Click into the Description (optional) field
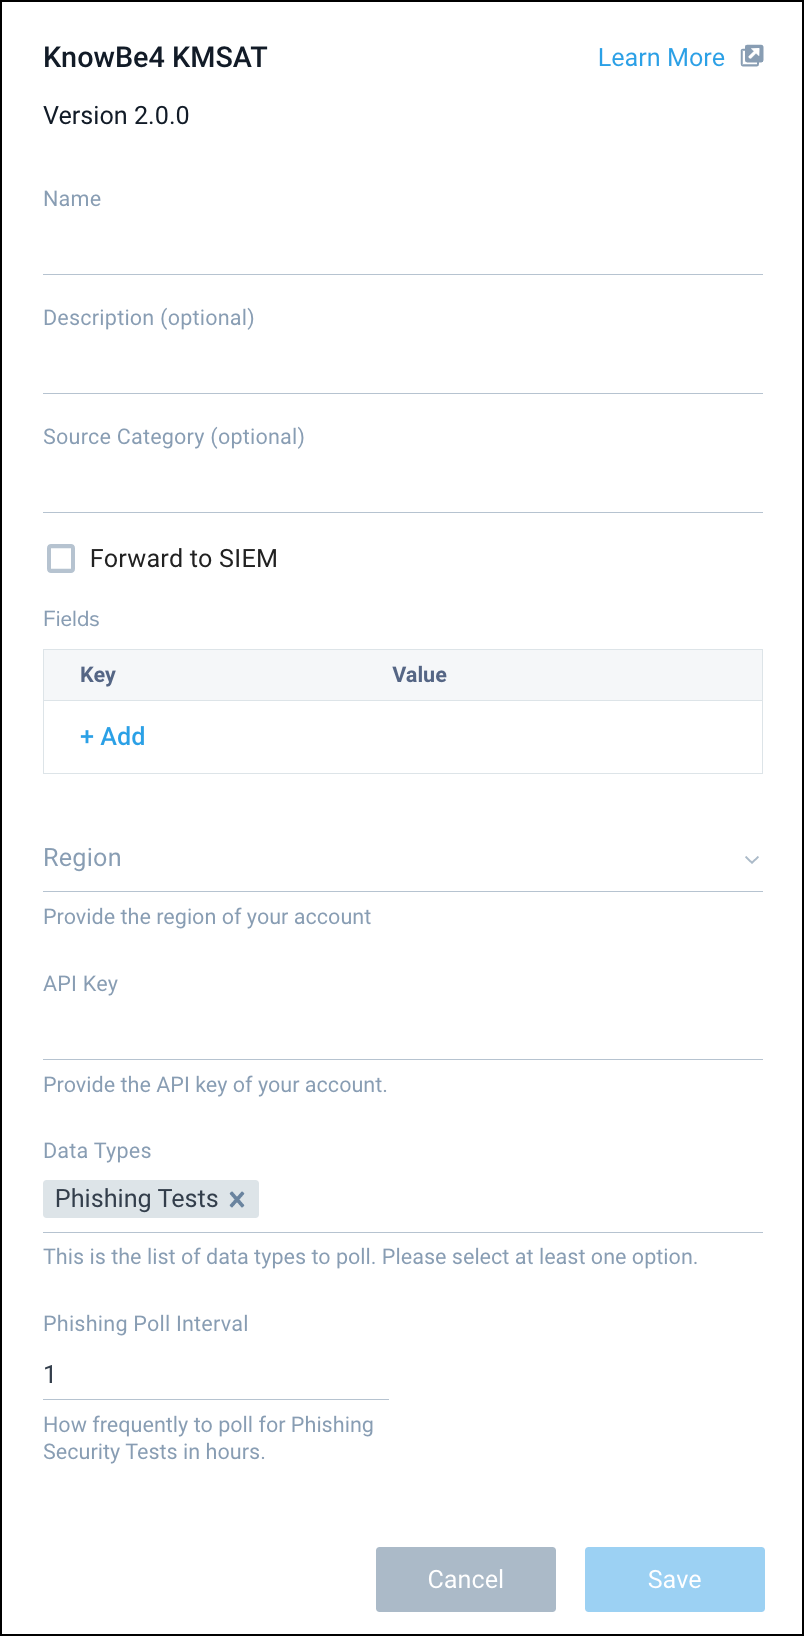 402,369
